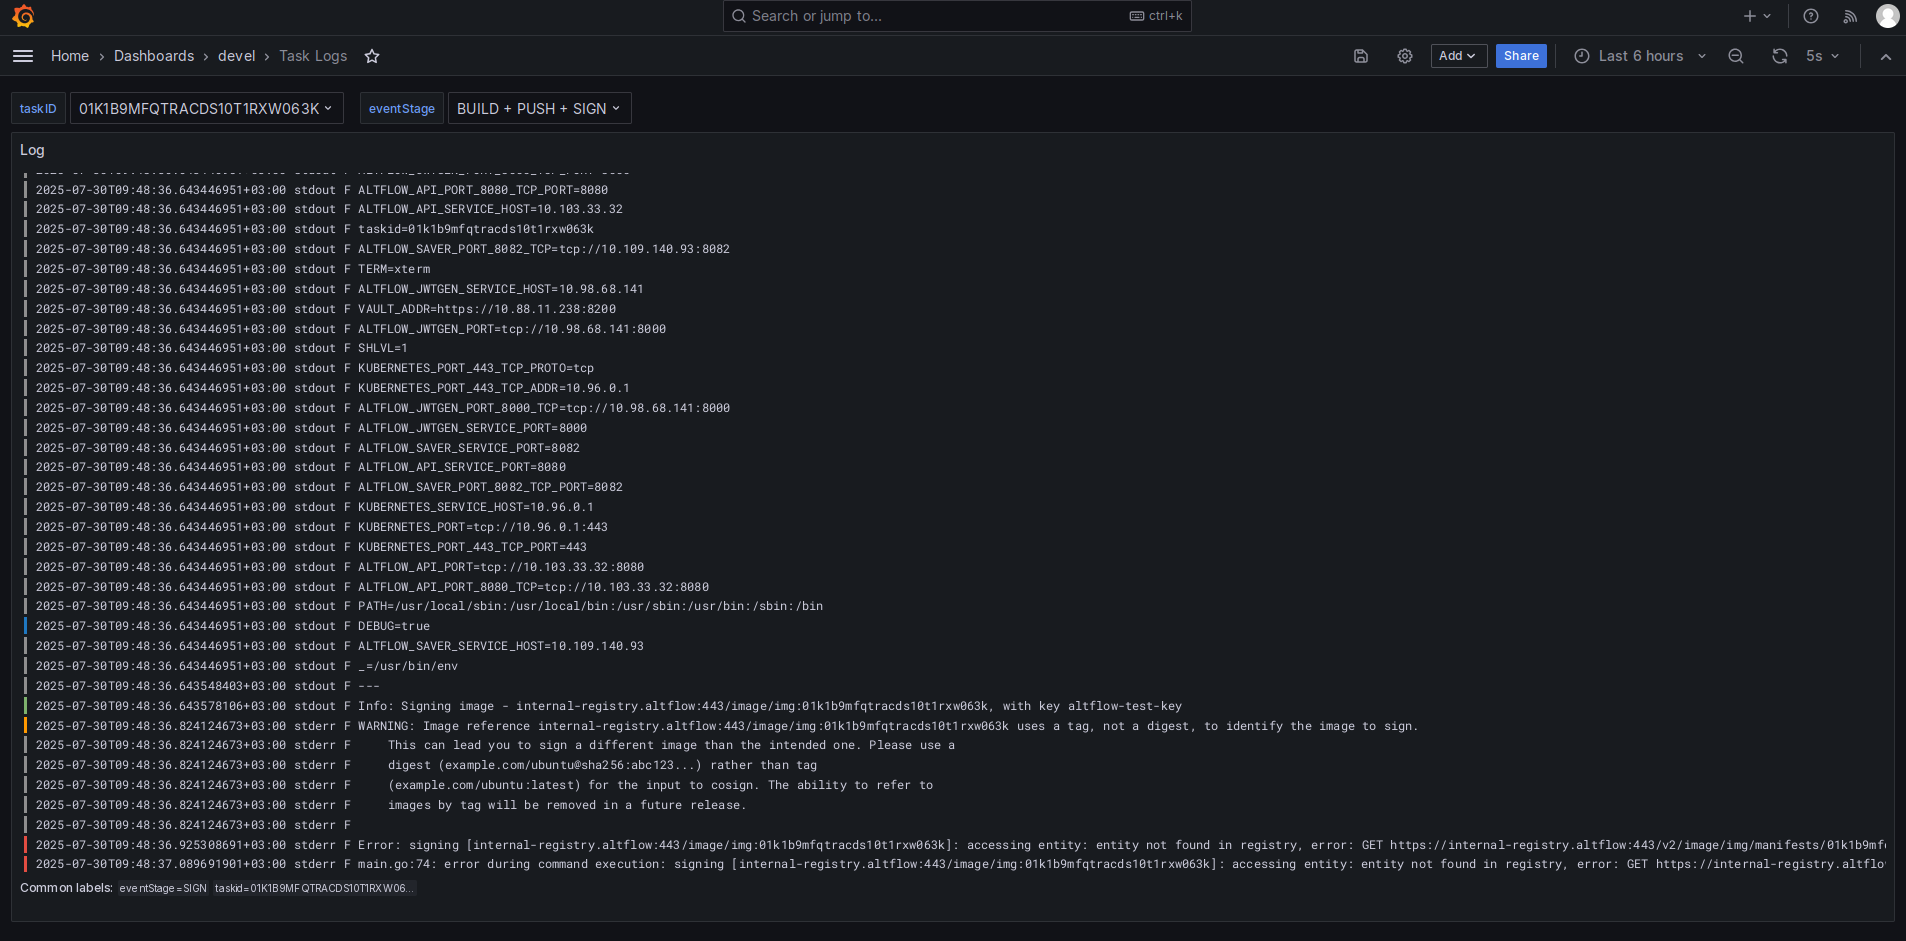Screen dimensions: 1906x941
Task: Change the 5s auto-refresh interval
Action: [x=1822, y=56]
